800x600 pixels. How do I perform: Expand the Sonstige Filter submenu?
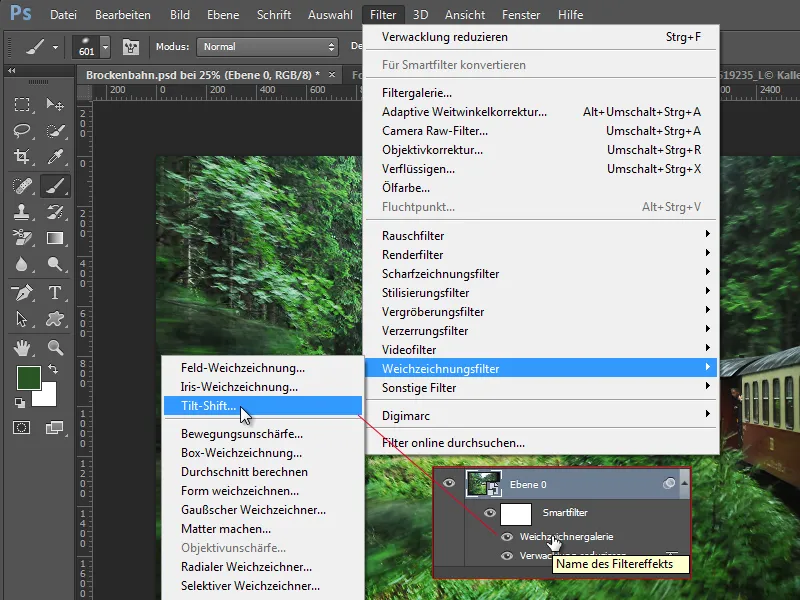(541, 388)
